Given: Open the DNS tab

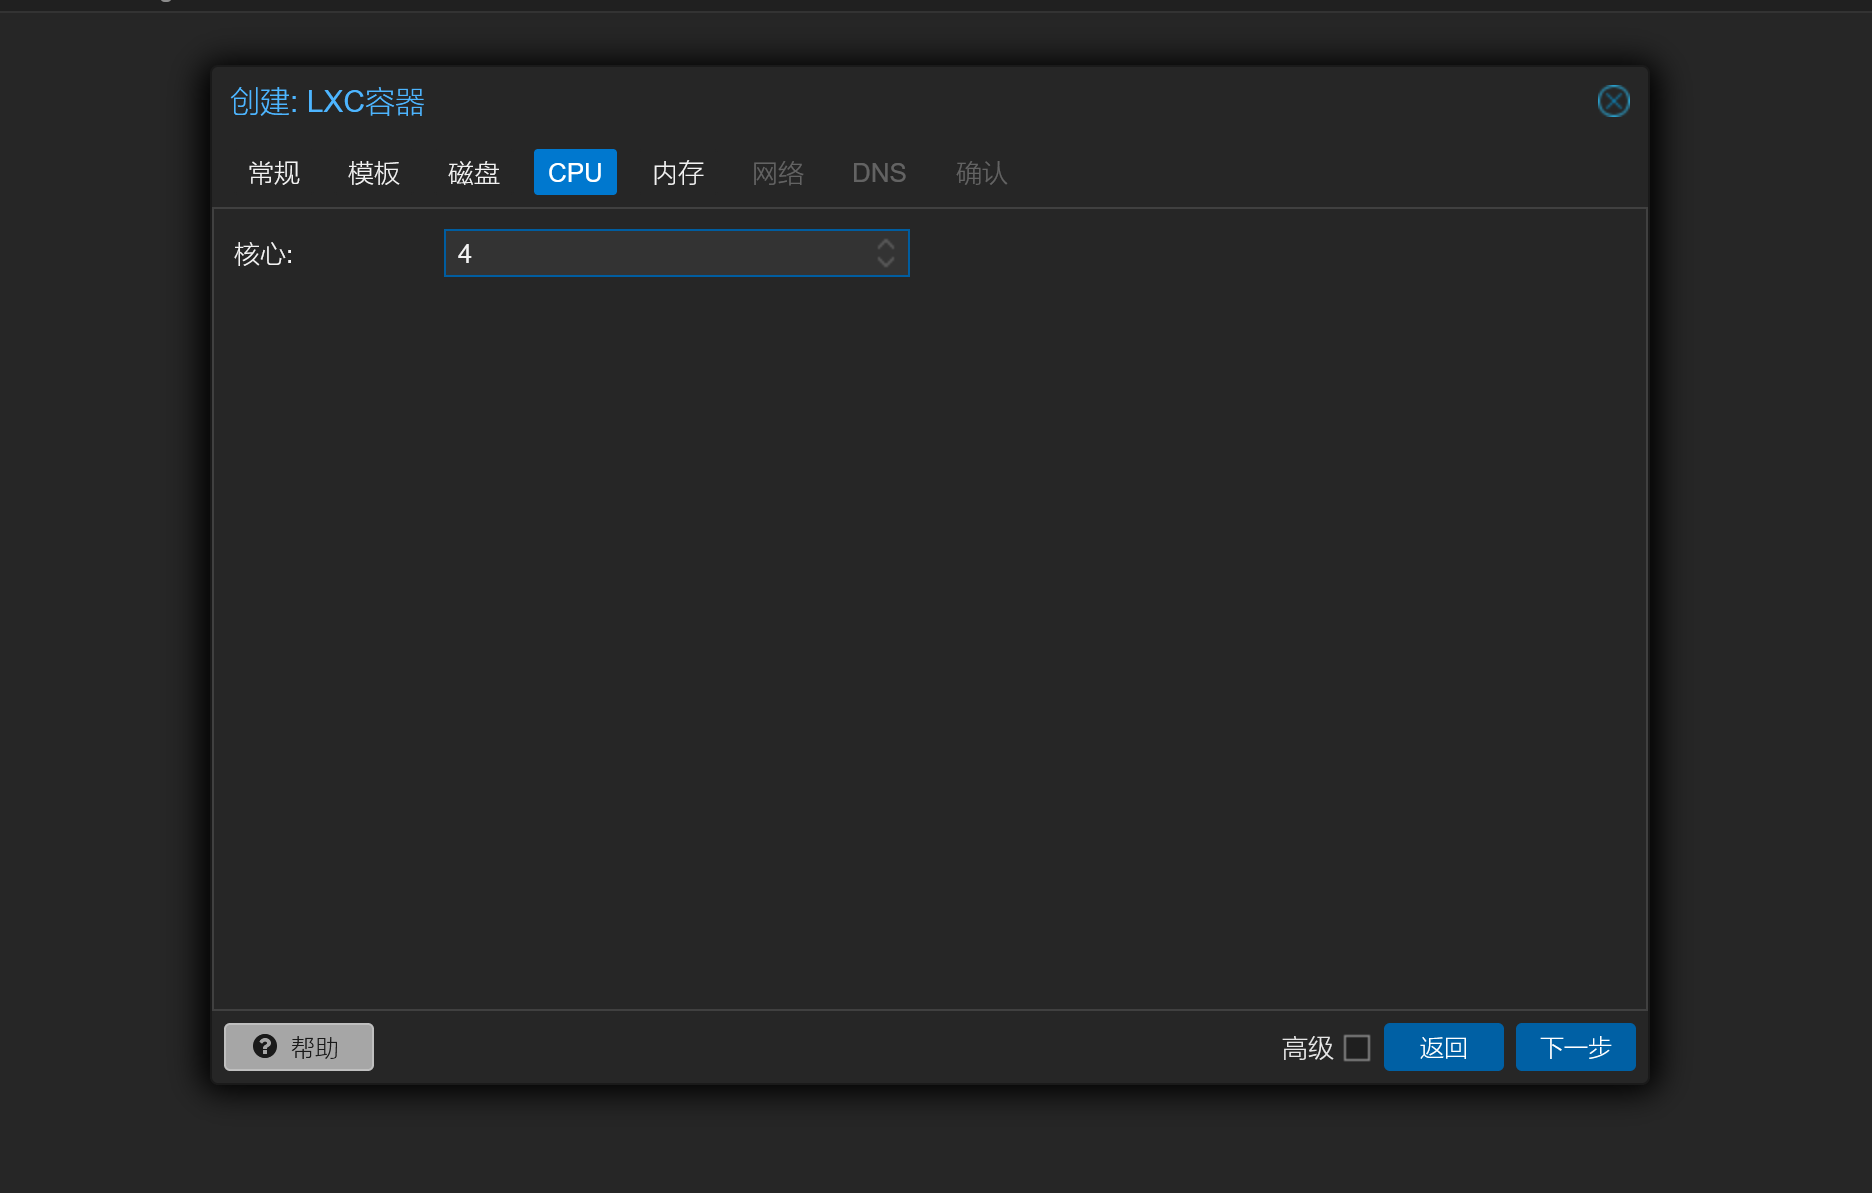Looking at the screenshot, I should coord(879,173).
